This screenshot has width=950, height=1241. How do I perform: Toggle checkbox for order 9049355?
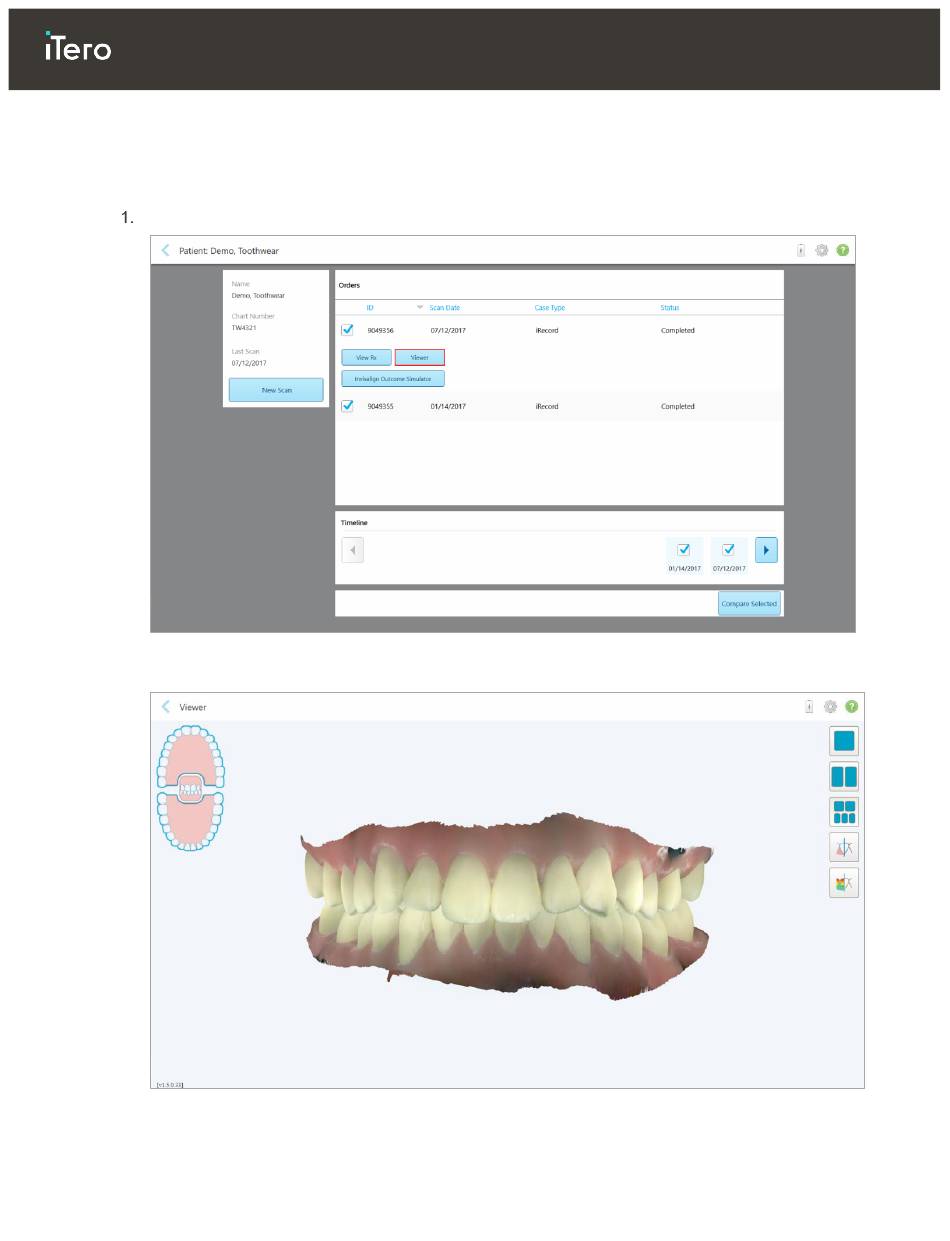click(x=347, y=406)
